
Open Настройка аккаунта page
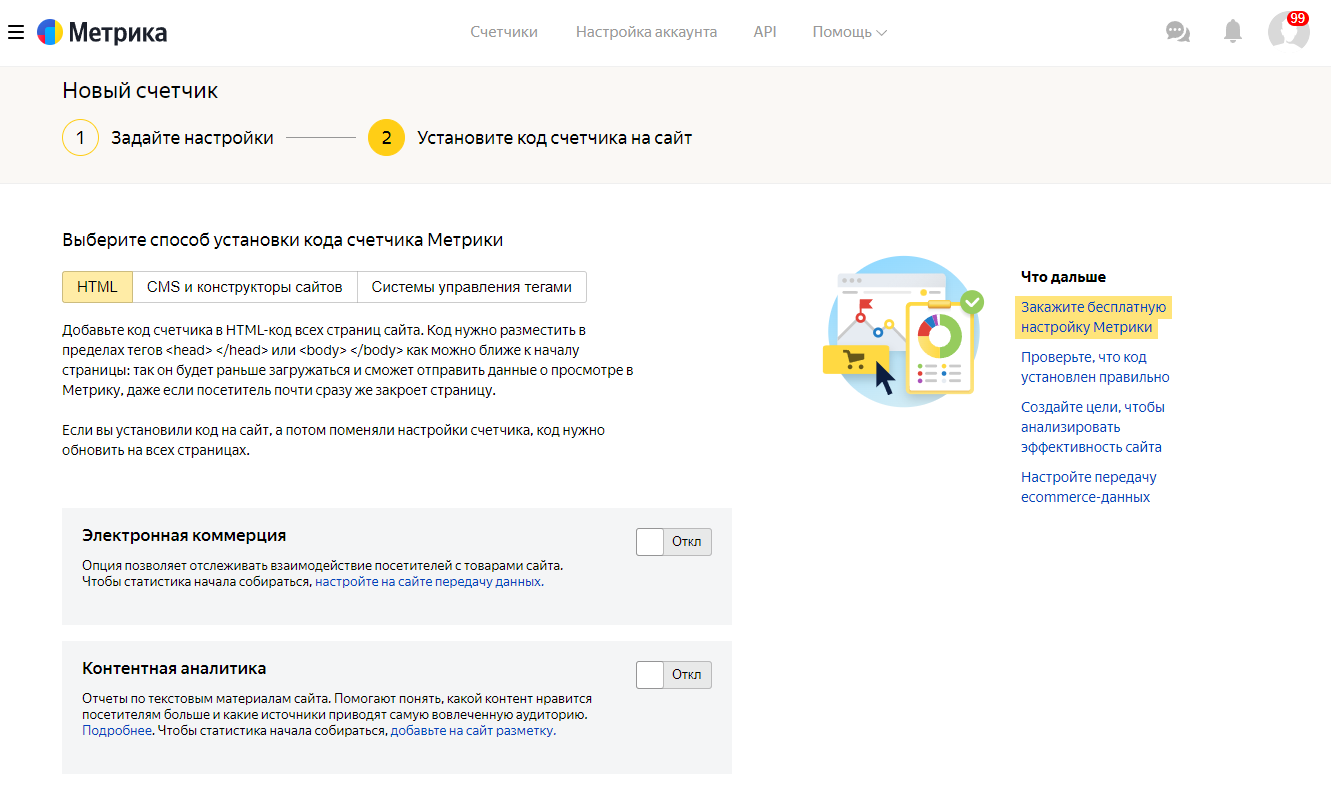tap(646, 32)
